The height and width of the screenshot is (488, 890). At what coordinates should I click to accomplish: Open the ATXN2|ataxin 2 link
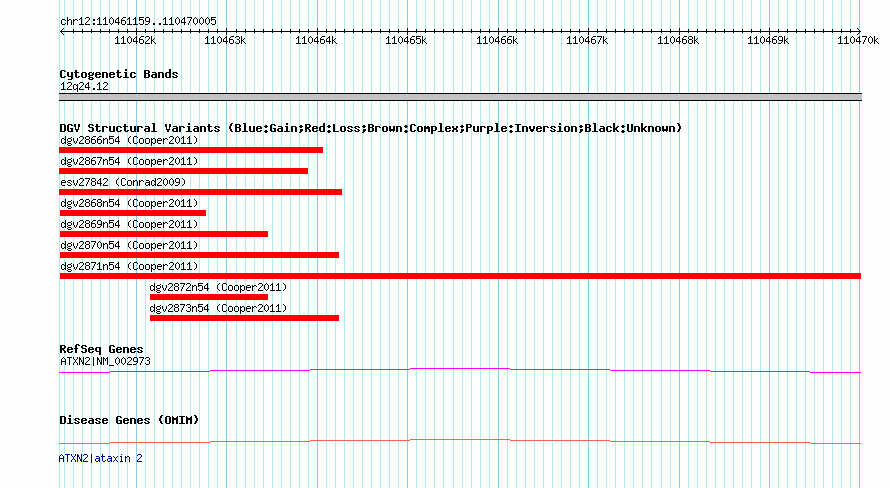(x=100, y=458)
